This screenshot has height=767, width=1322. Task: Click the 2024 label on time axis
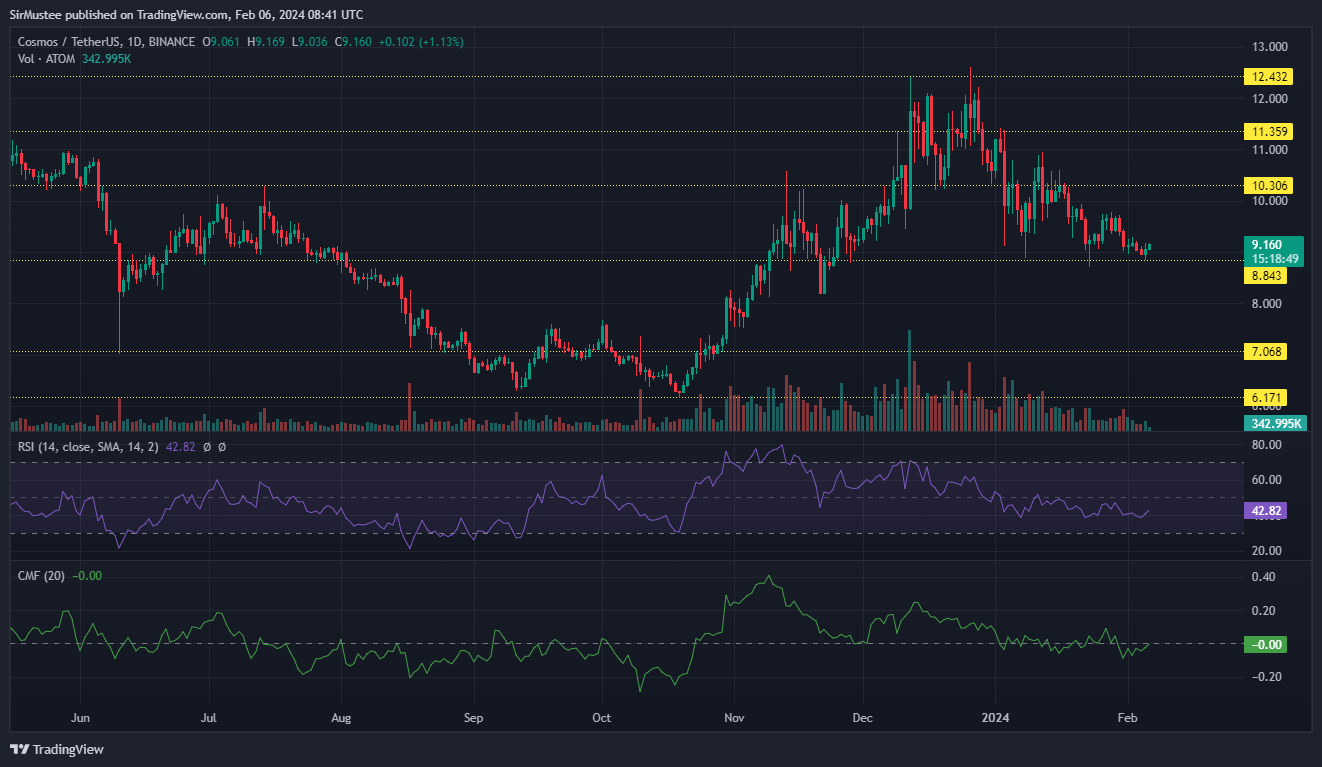(995, 717)
